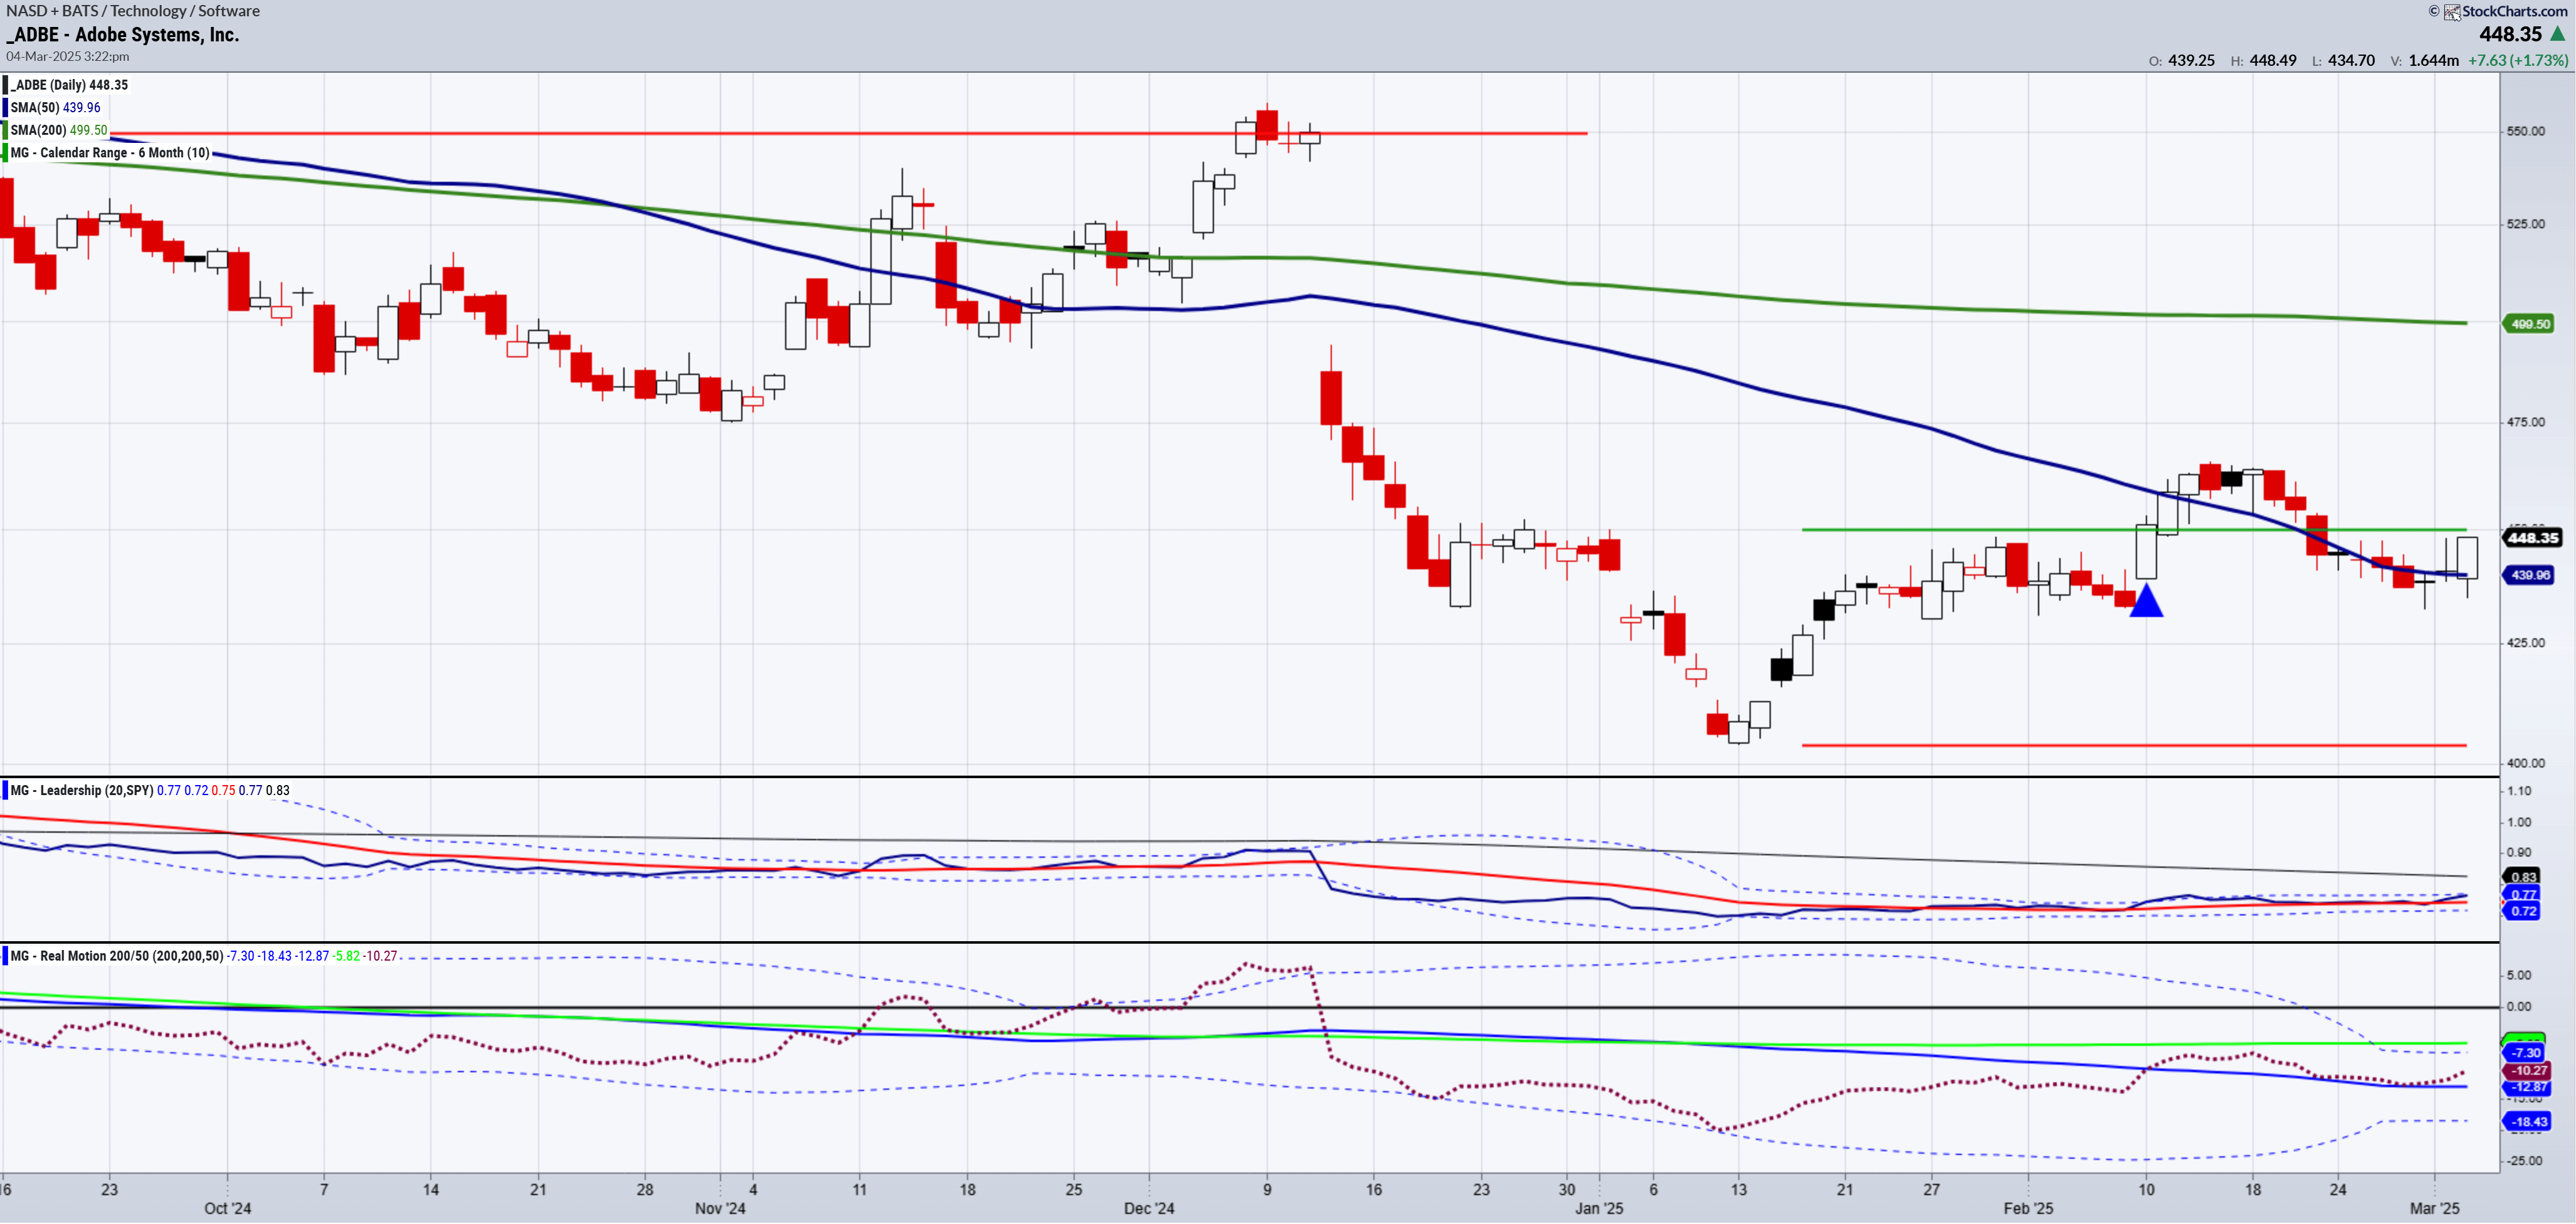Click the black 448.35 last-price axis tag
Viewport: 2576px width, 1224px height.
2532,538
